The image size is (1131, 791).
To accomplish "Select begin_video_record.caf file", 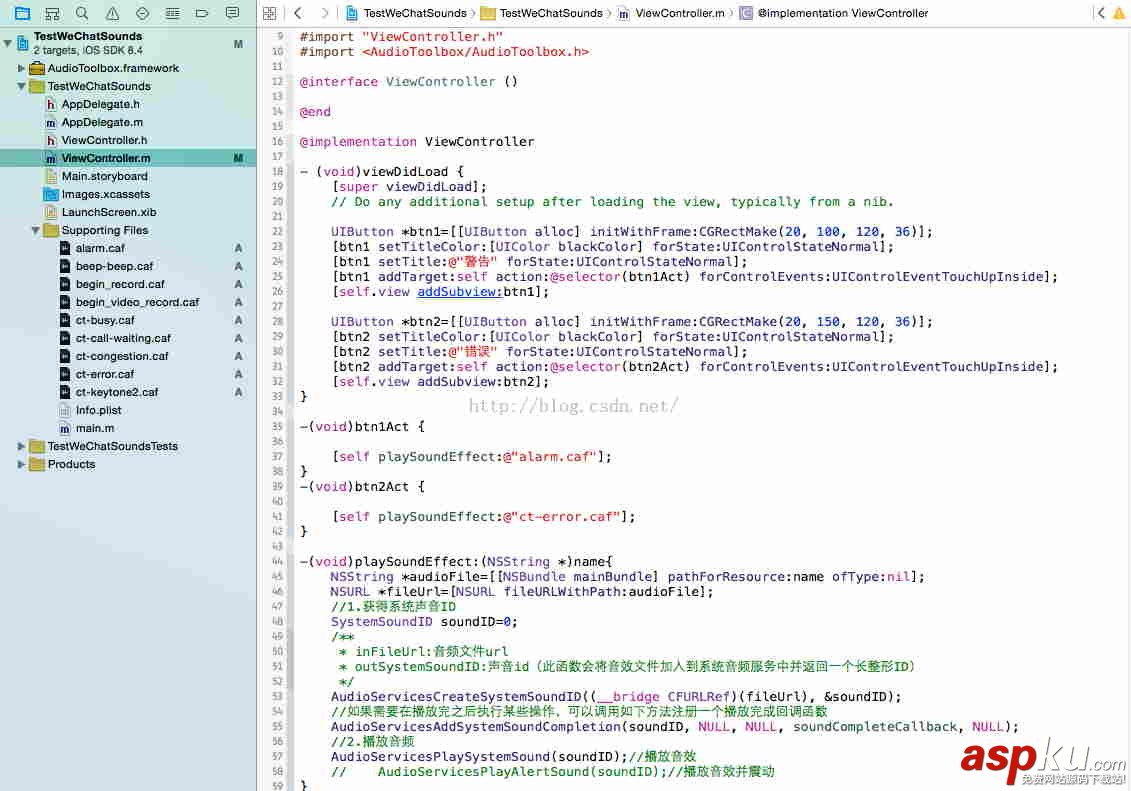I will click(137, 303).
